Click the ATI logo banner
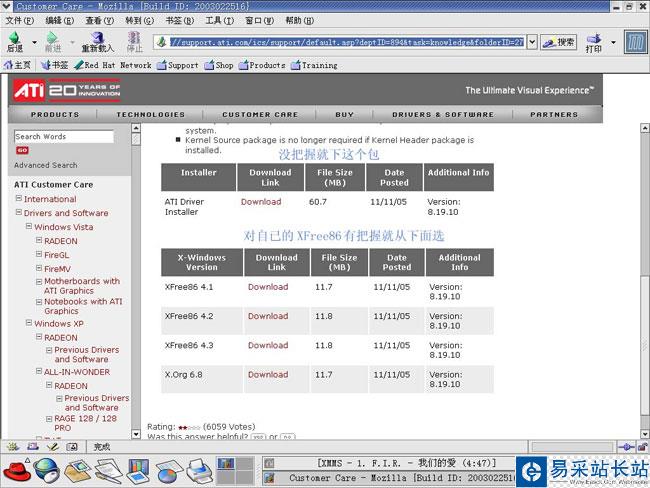 click(66, 90)
